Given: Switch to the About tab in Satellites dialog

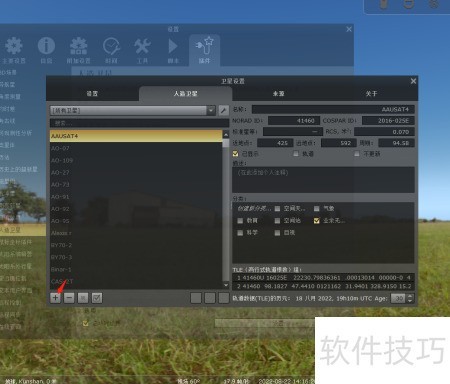Looking at the screenshot, I should pos(371,94).
